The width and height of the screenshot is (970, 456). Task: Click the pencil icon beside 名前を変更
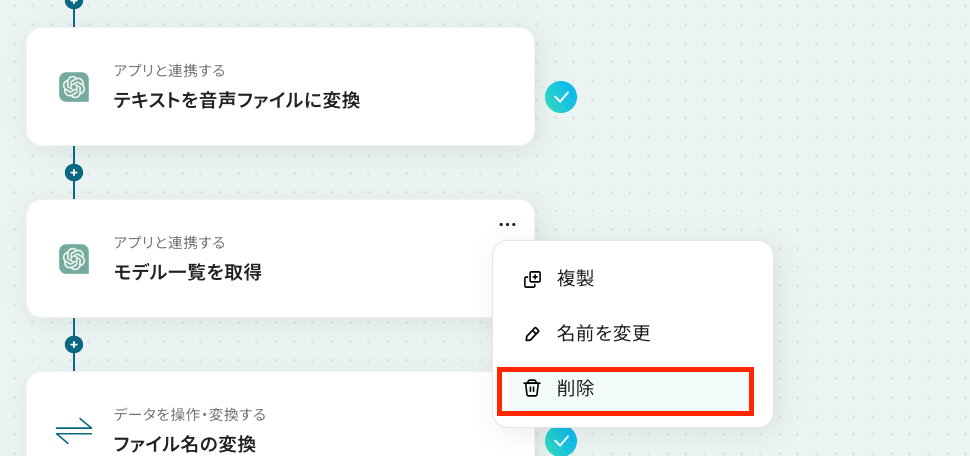coord(532,334)
